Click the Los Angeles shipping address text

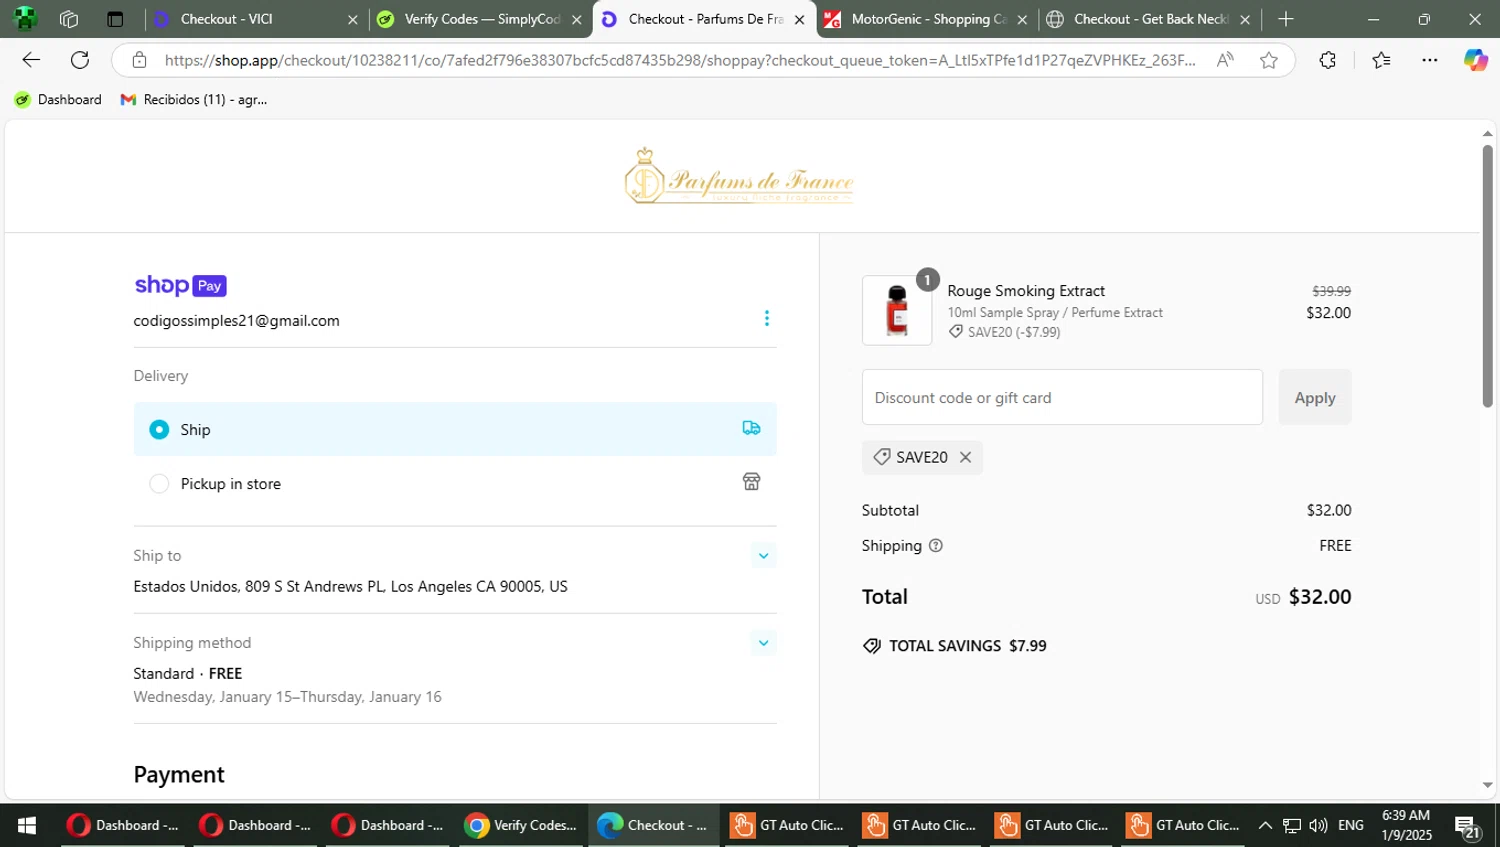[x=350, y=587]
